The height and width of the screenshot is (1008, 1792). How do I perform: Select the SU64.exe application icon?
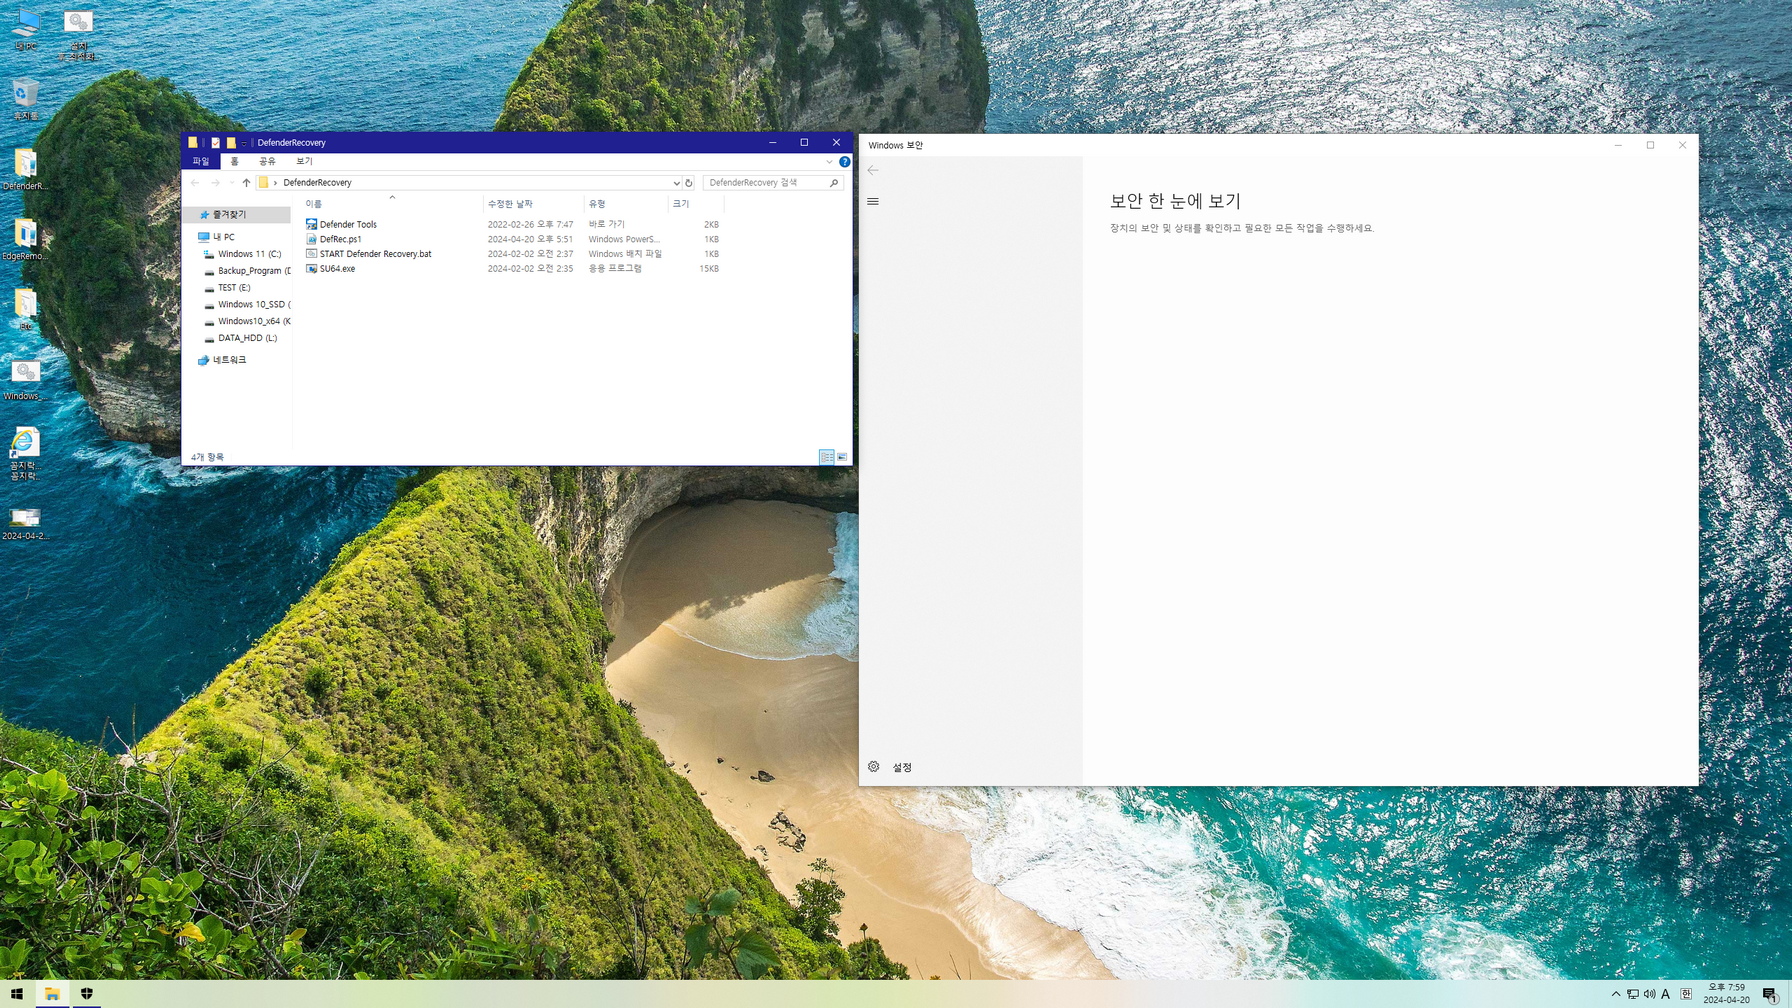[x=311, y=268]
